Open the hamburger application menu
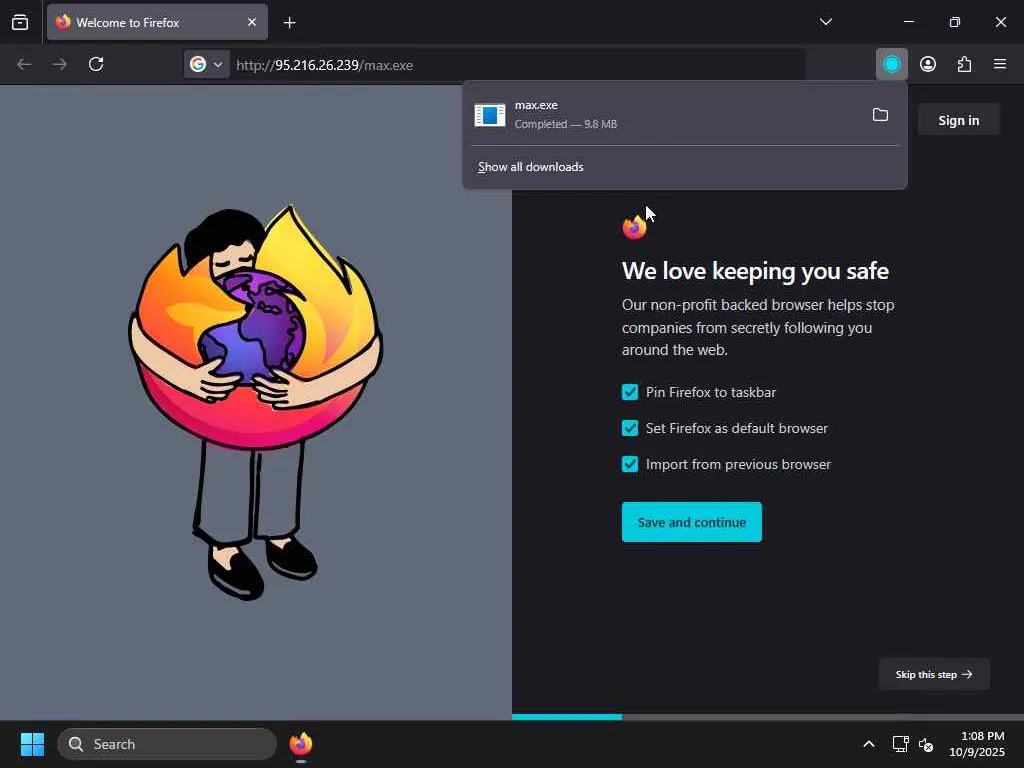This screenshot has width=1024, height=768. point(1000,64)
